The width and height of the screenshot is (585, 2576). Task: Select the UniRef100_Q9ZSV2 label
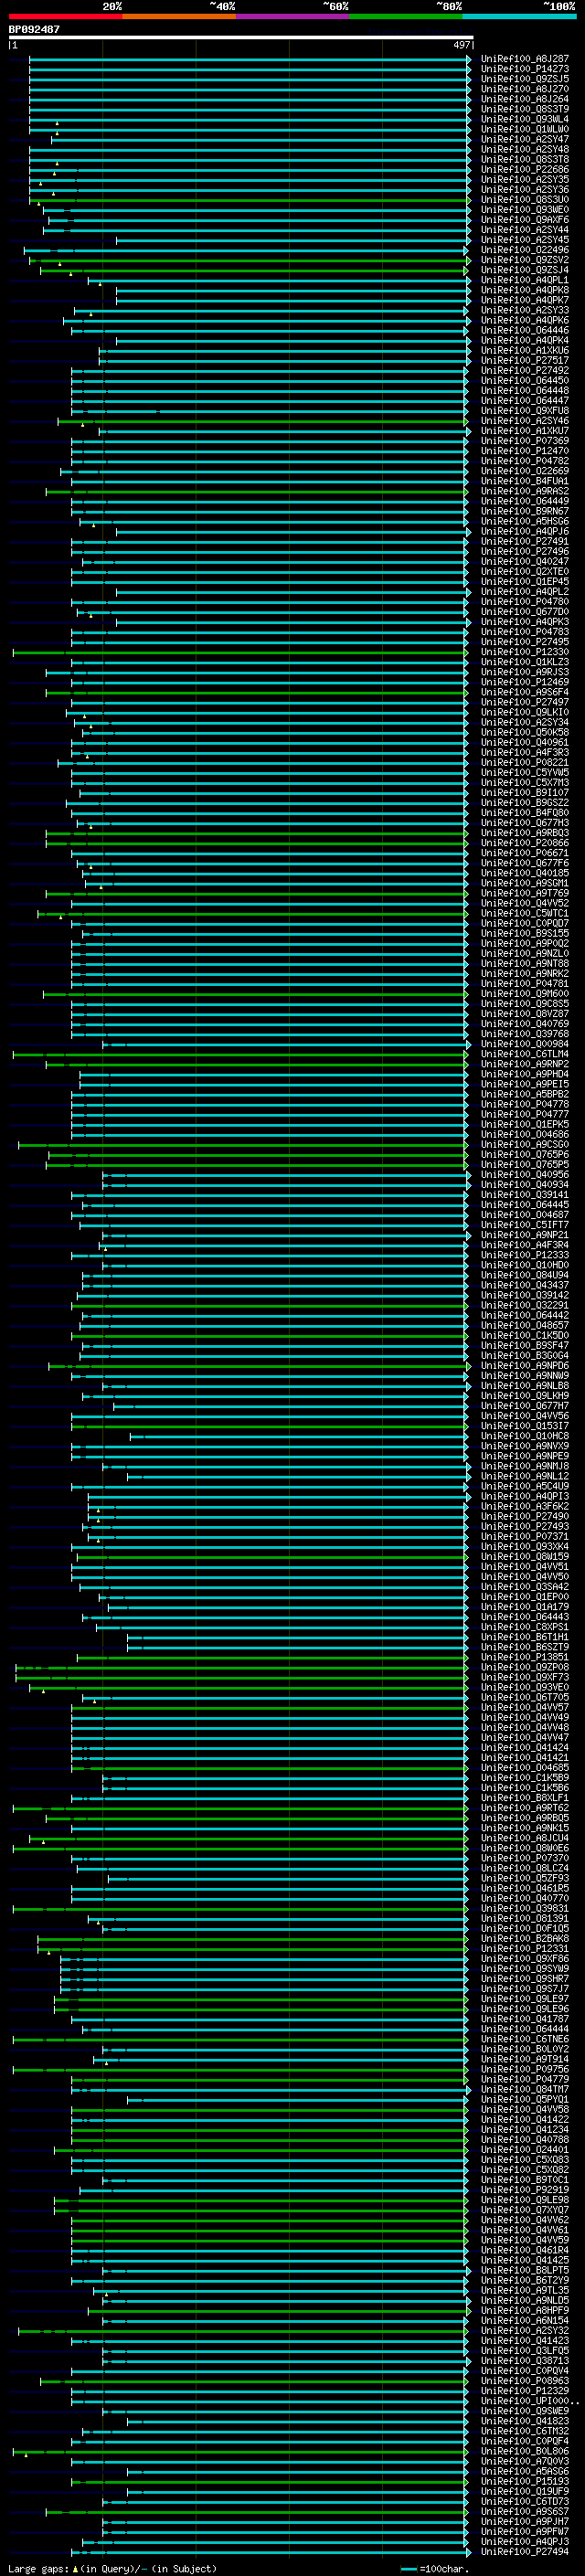tap(525, 260)
